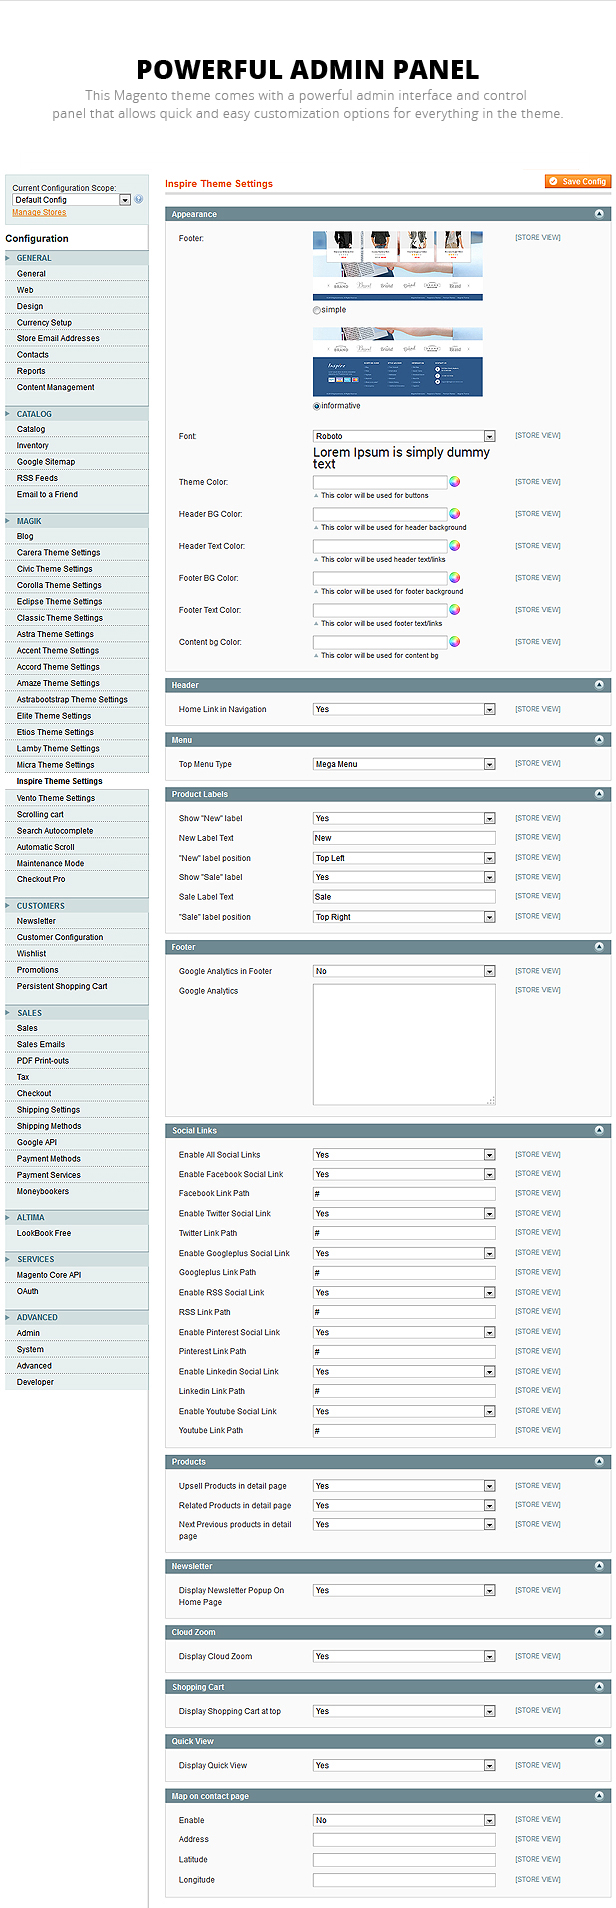Open the "New" label position dropdown
This screenshot has width=616, height=1908.
pyautogui.click(x=404, y=858)
